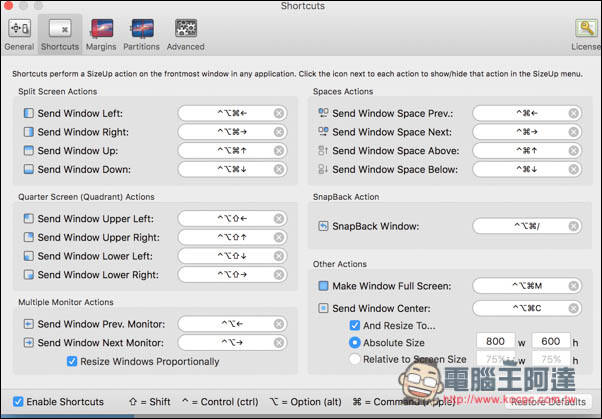Select the Absolute Size radio button
The width and height of the screenshot is (602, 419).
click(x=355, y=342)
